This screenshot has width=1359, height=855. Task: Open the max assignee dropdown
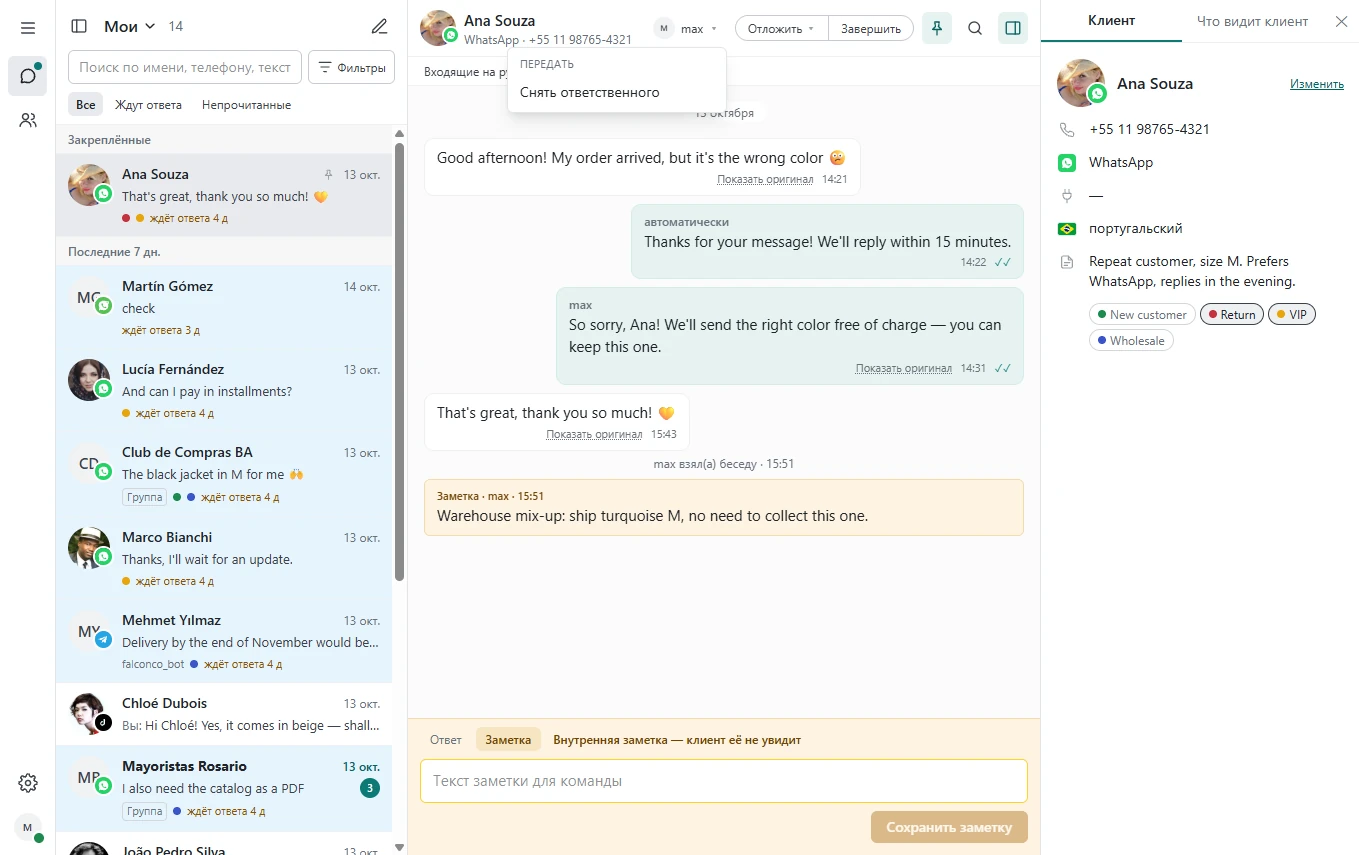point(687,29)
